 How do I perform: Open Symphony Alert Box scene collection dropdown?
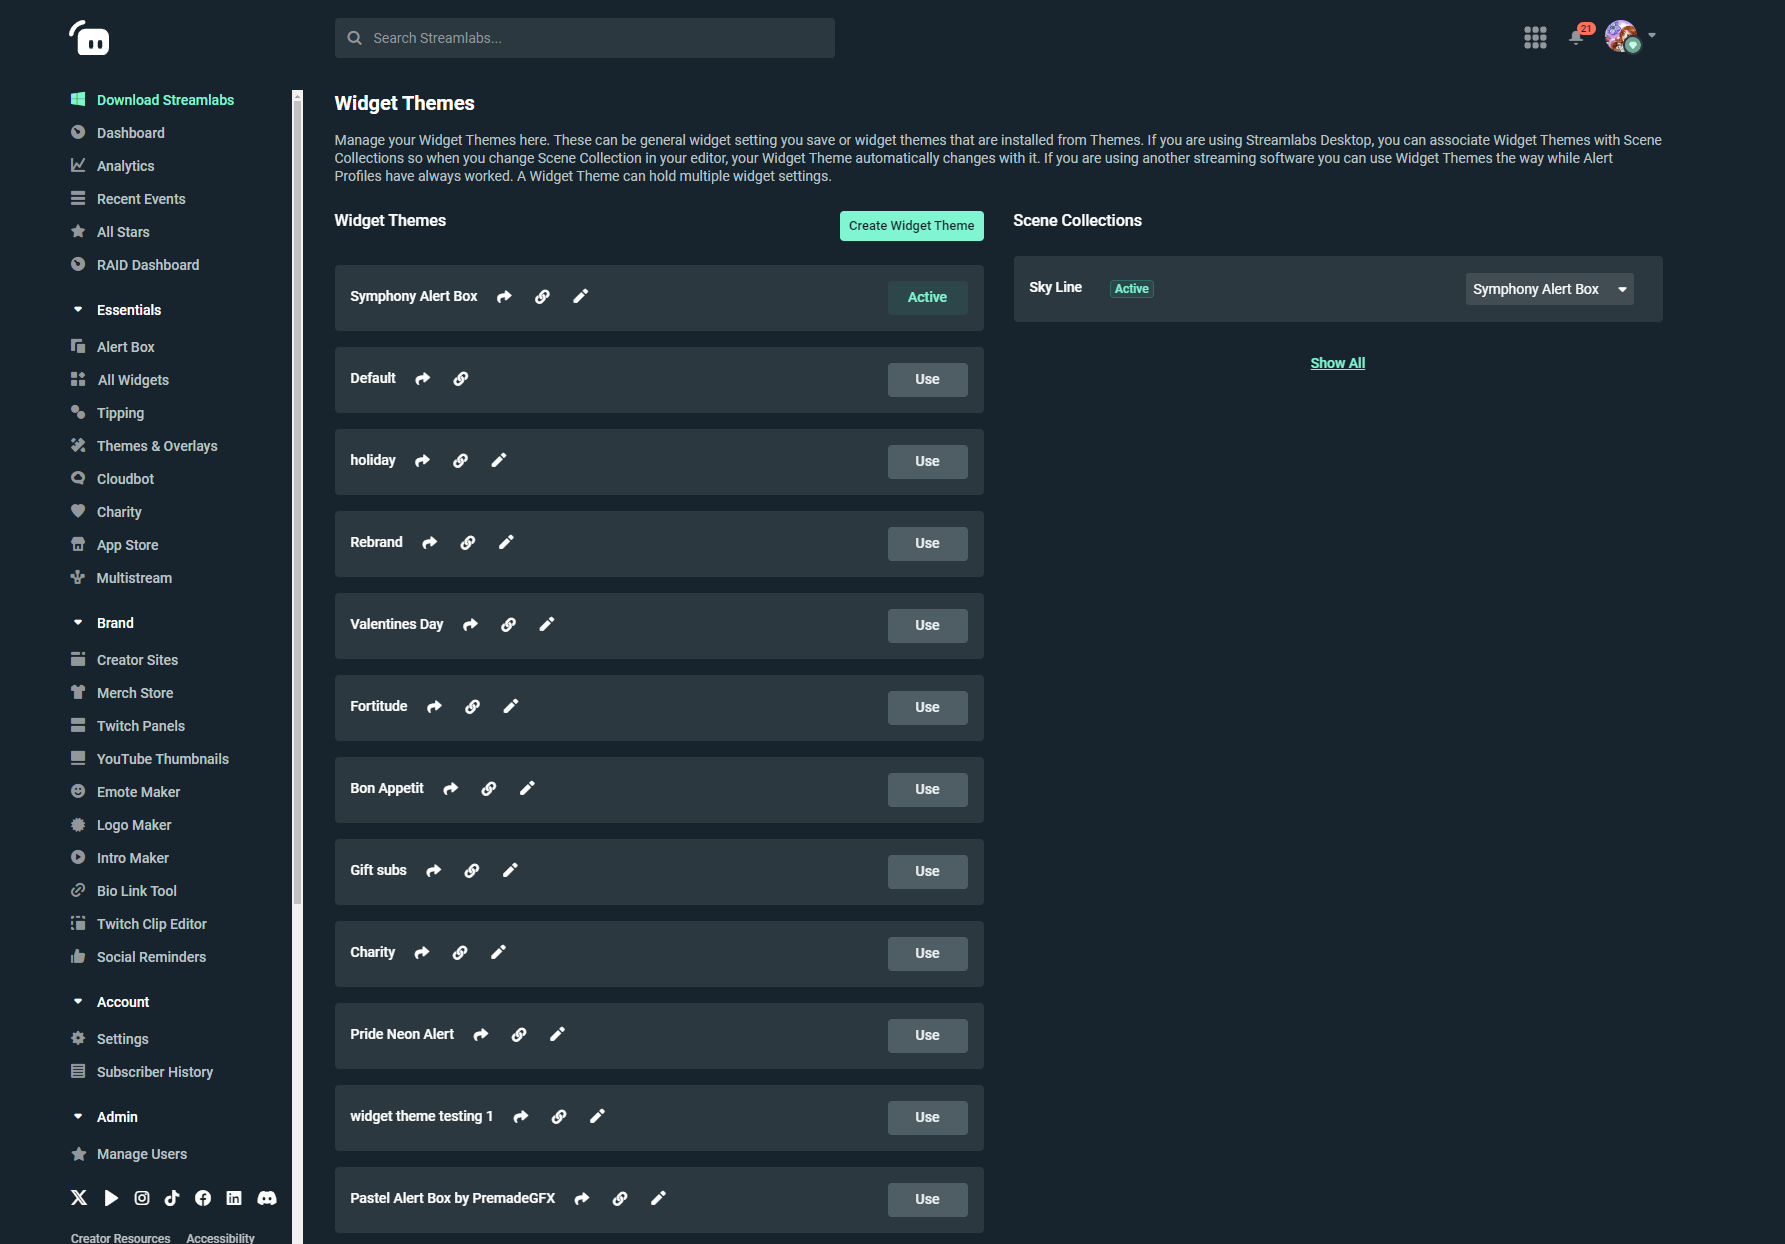1549,289
